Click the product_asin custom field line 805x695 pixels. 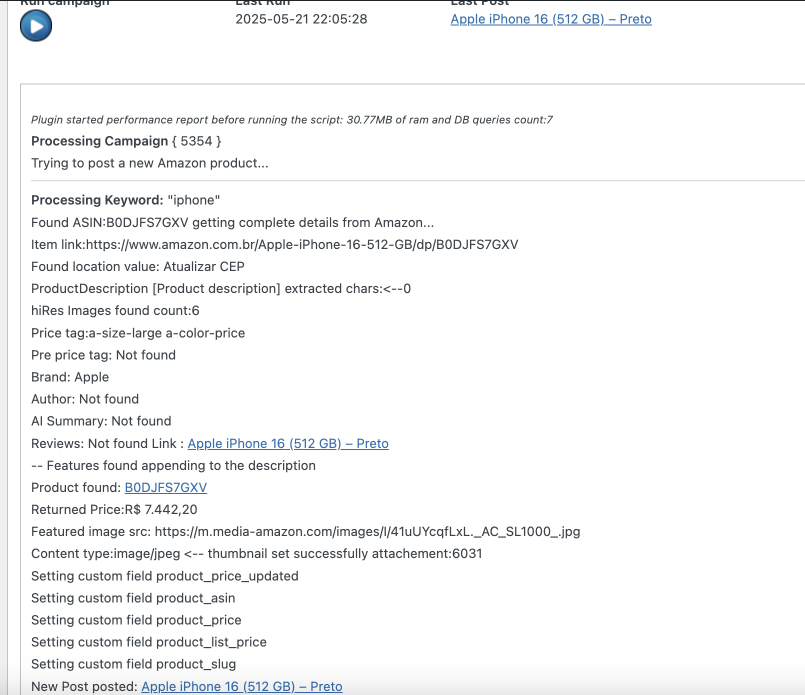[133, 598]
